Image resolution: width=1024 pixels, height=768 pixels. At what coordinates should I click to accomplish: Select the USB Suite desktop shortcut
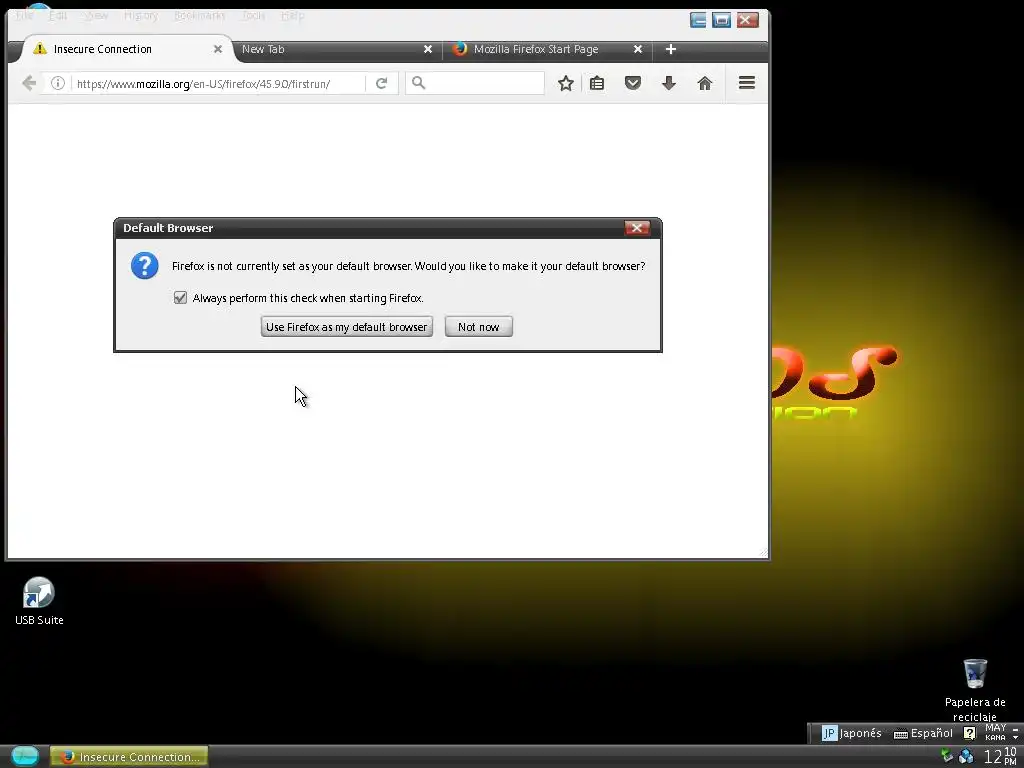point(39,601)
